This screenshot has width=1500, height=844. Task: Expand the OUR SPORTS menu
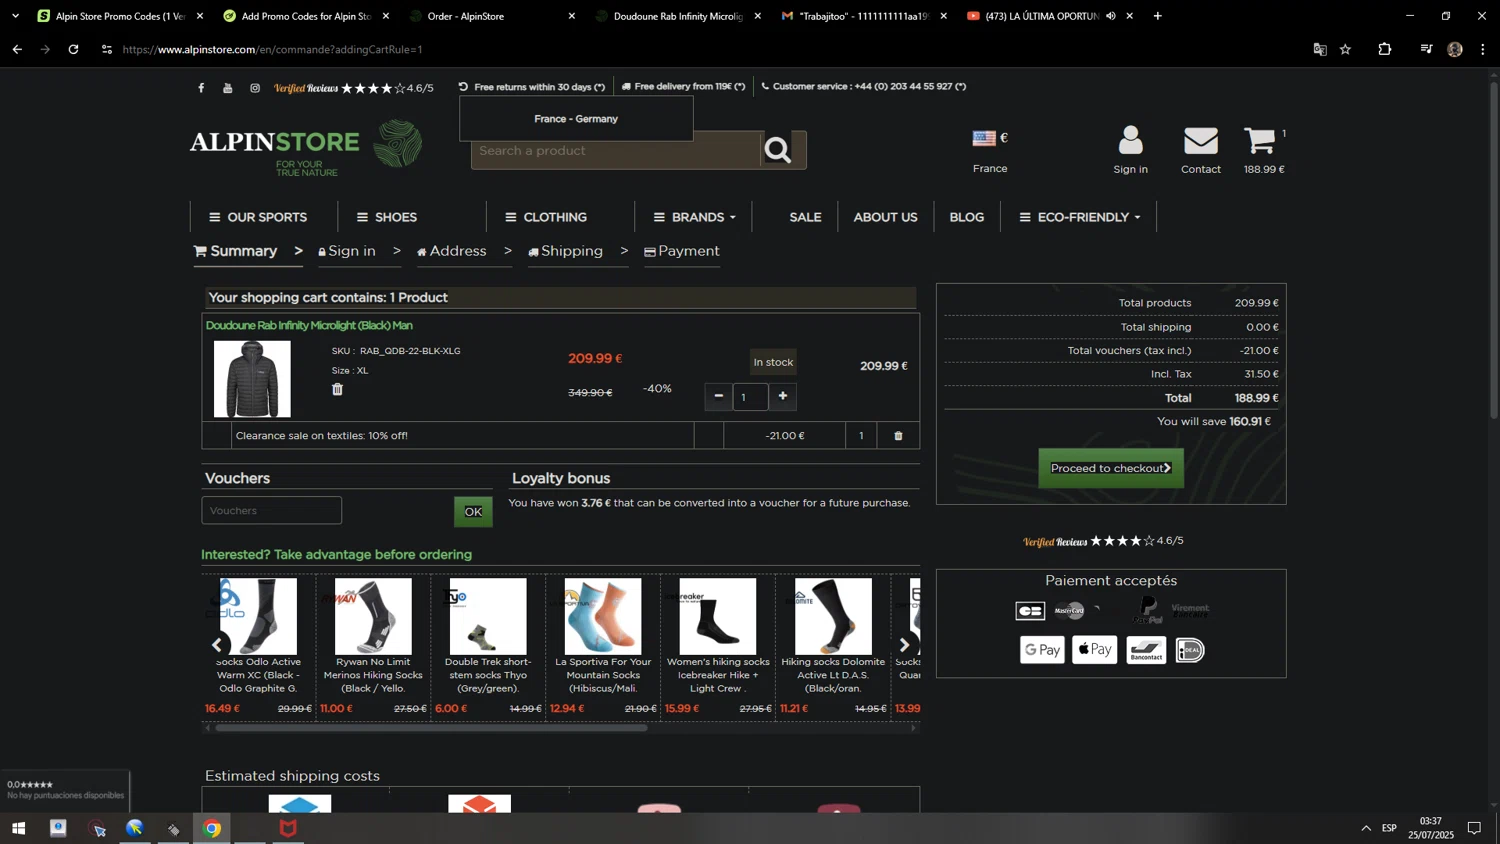258,217
